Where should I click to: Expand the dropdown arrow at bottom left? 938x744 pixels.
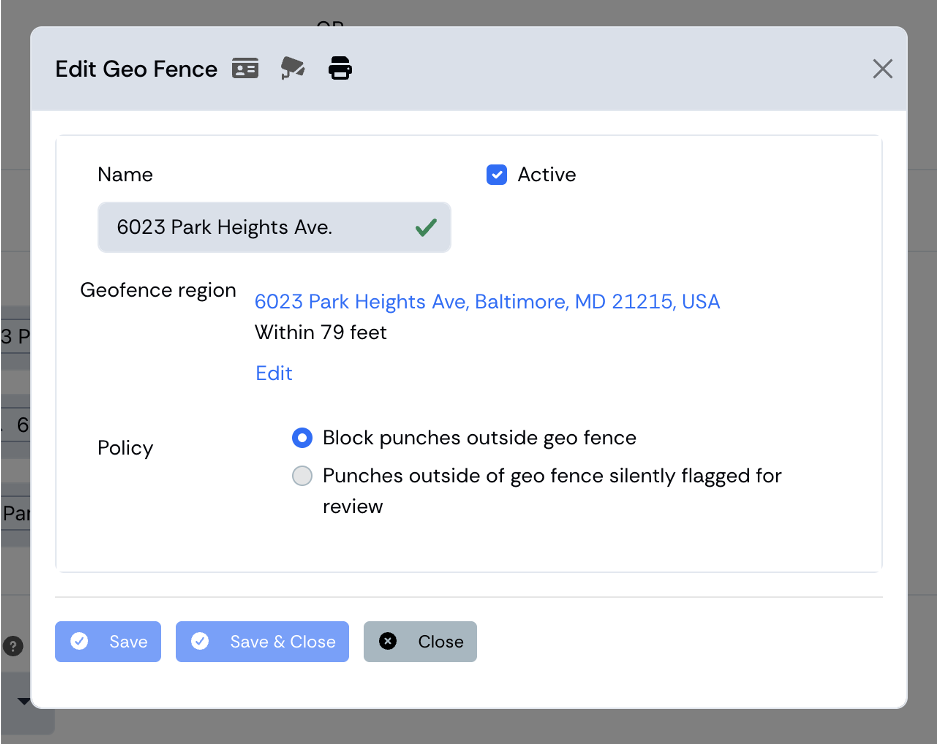(24, 701)
